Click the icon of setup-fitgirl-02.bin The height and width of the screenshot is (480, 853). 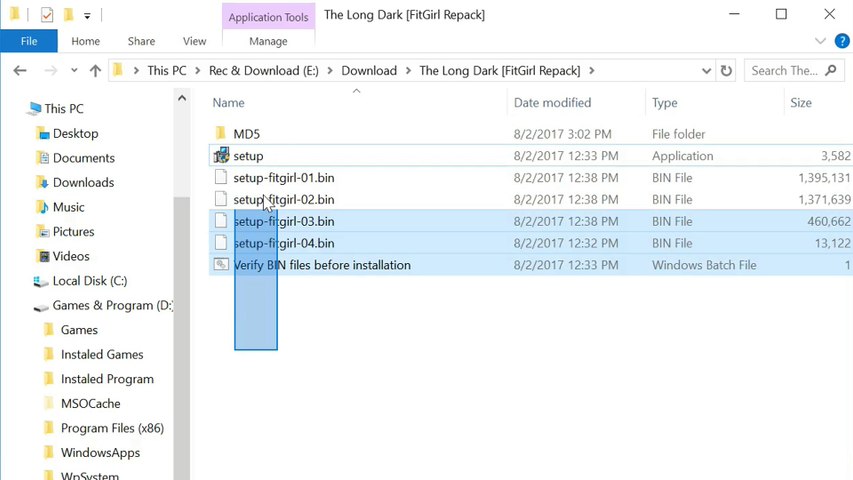click(220, 199)
